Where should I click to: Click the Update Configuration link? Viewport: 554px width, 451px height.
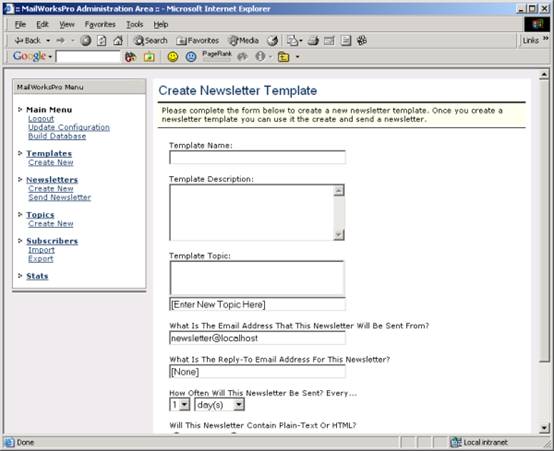click(x=69, y=127)
